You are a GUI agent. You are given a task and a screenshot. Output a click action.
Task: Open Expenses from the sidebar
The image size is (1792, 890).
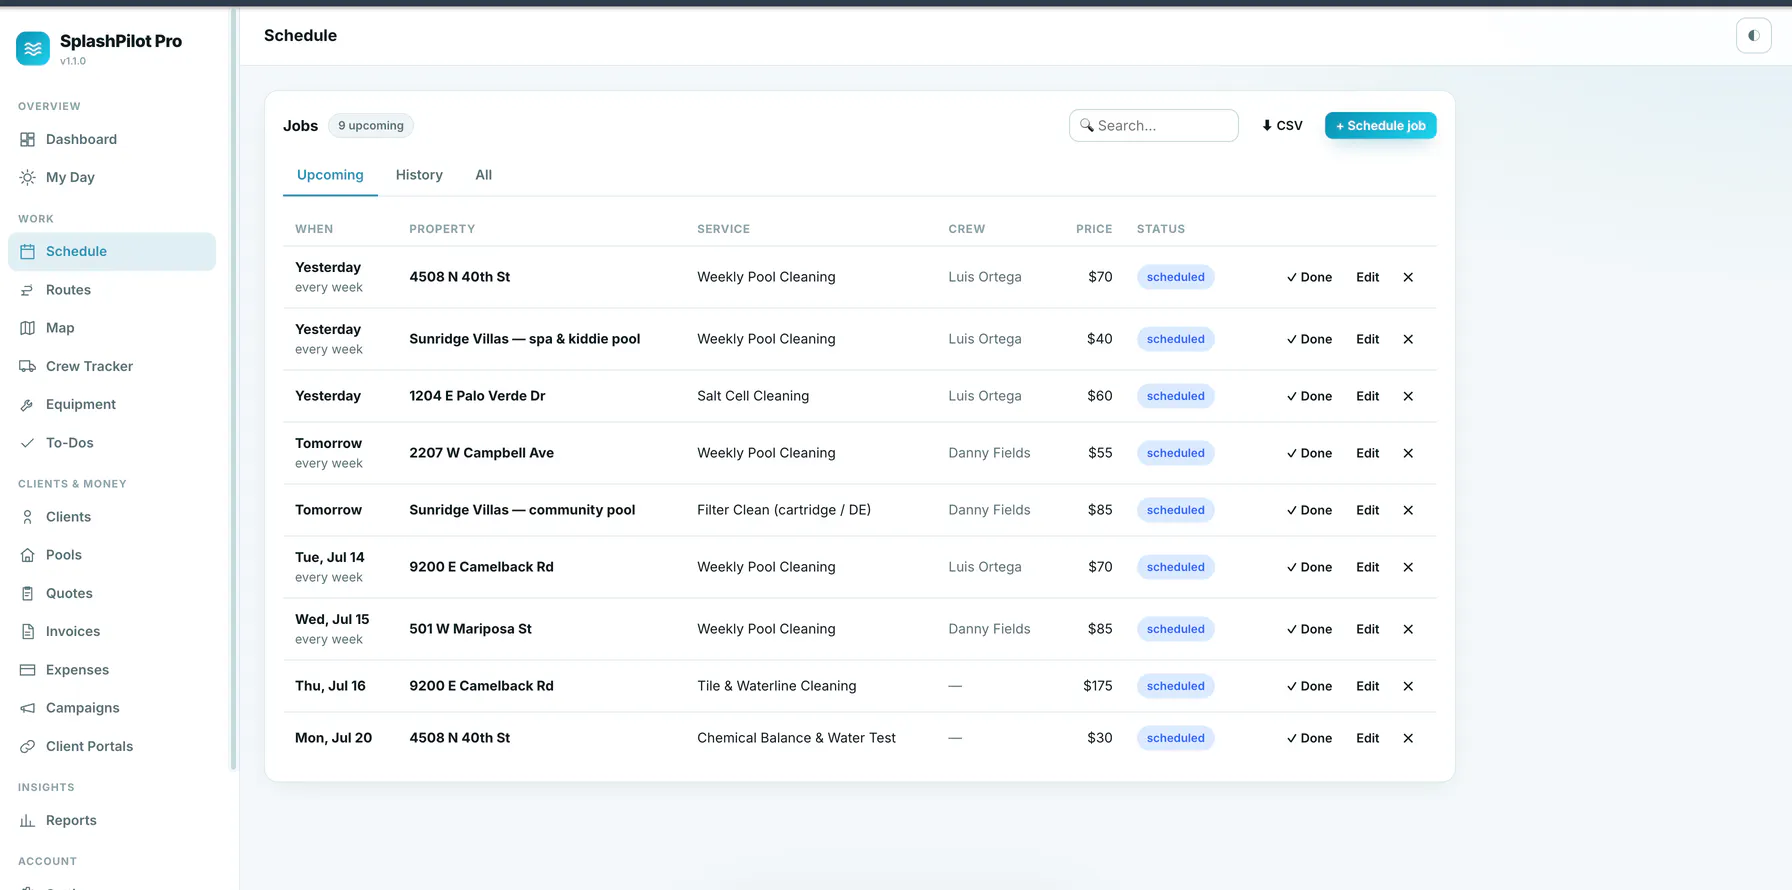click(x=112, y=670)
